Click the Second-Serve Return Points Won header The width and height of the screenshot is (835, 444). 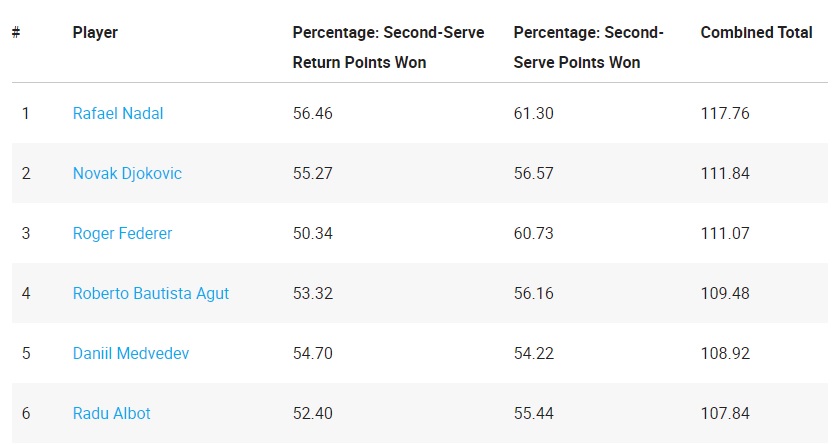coord(388,47)
